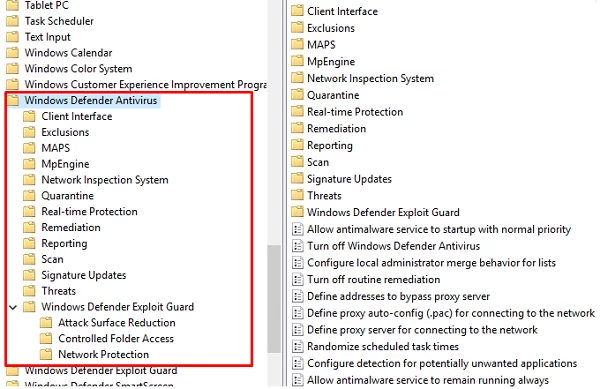Click policy icon for Define addresses to bypass proxy
The image size is (600, 389).
(x=297, y=296)
